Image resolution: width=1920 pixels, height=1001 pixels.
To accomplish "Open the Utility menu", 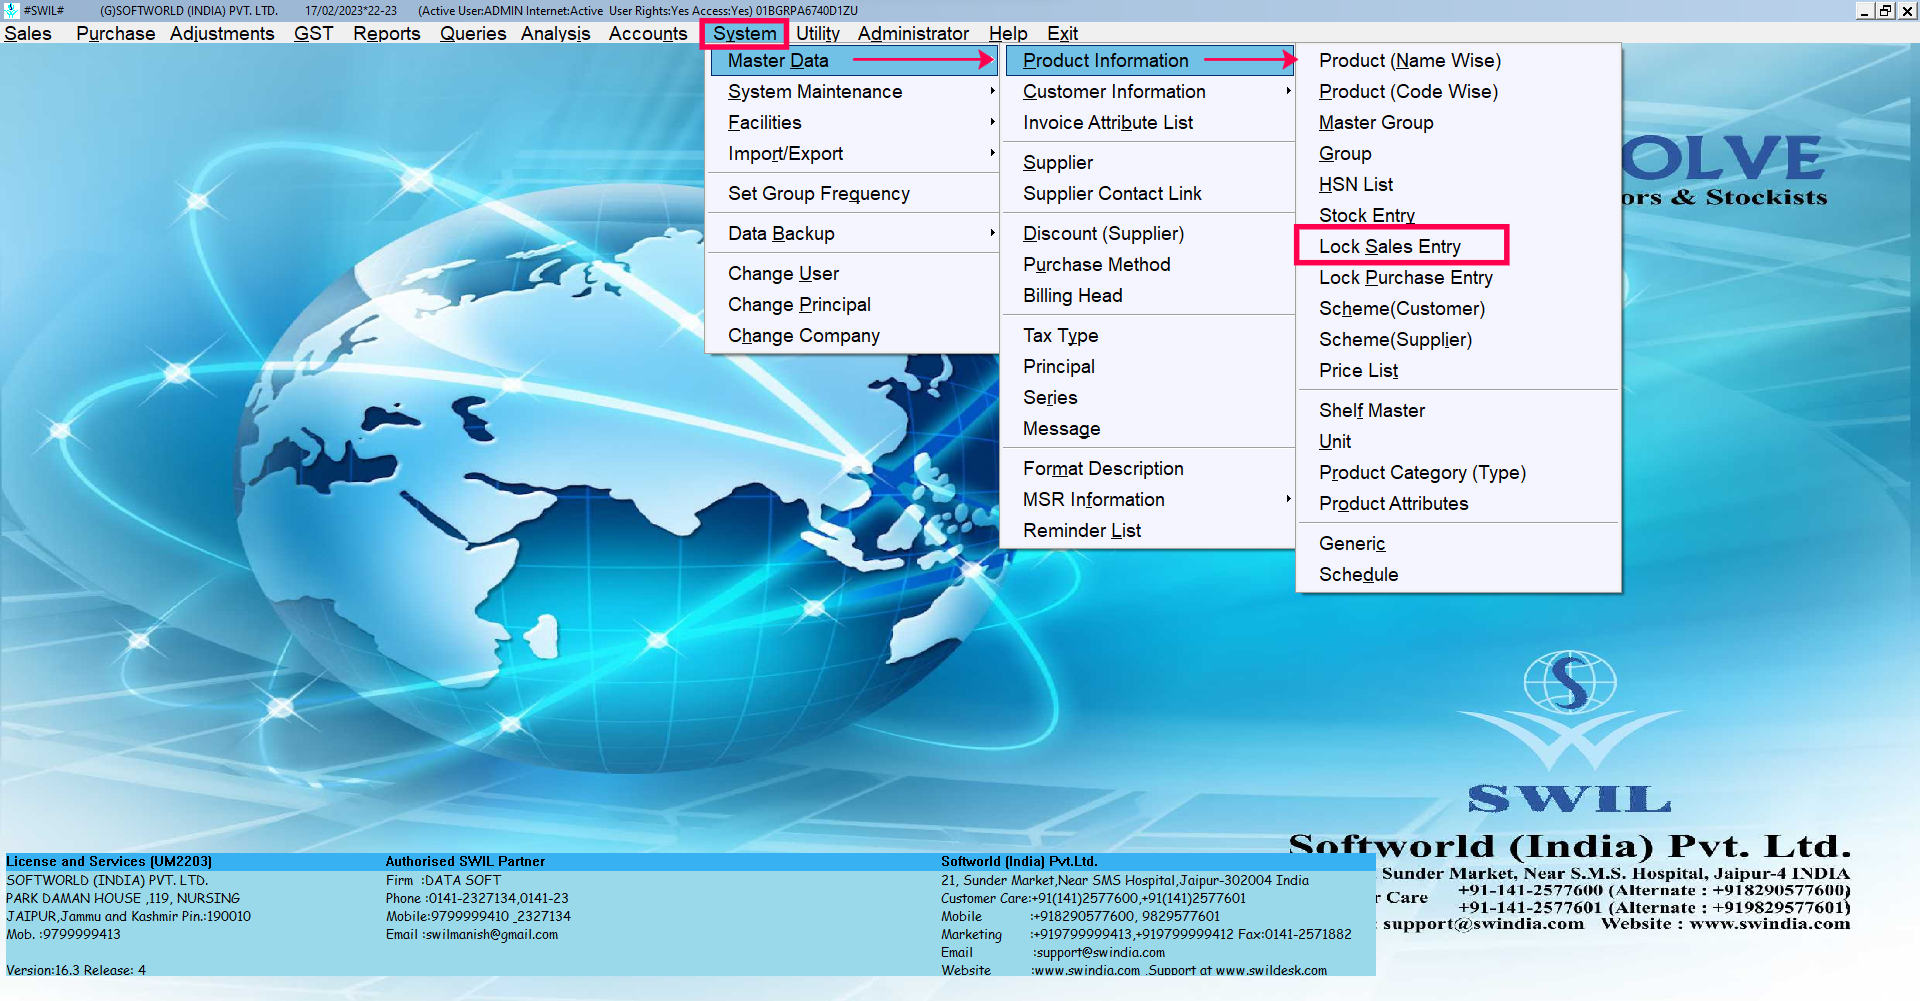I will point(818,33).
